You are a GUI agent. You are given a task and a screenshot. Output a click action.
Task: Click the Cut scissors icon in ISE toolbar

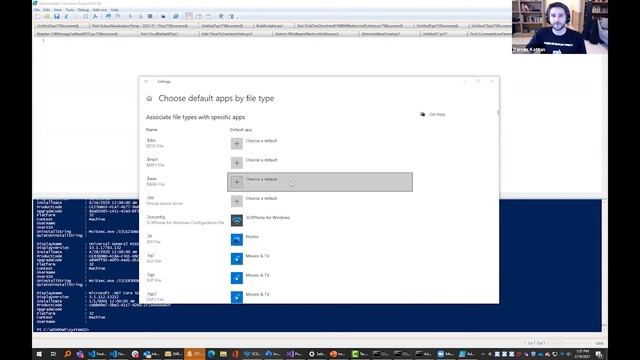(67, 16)
